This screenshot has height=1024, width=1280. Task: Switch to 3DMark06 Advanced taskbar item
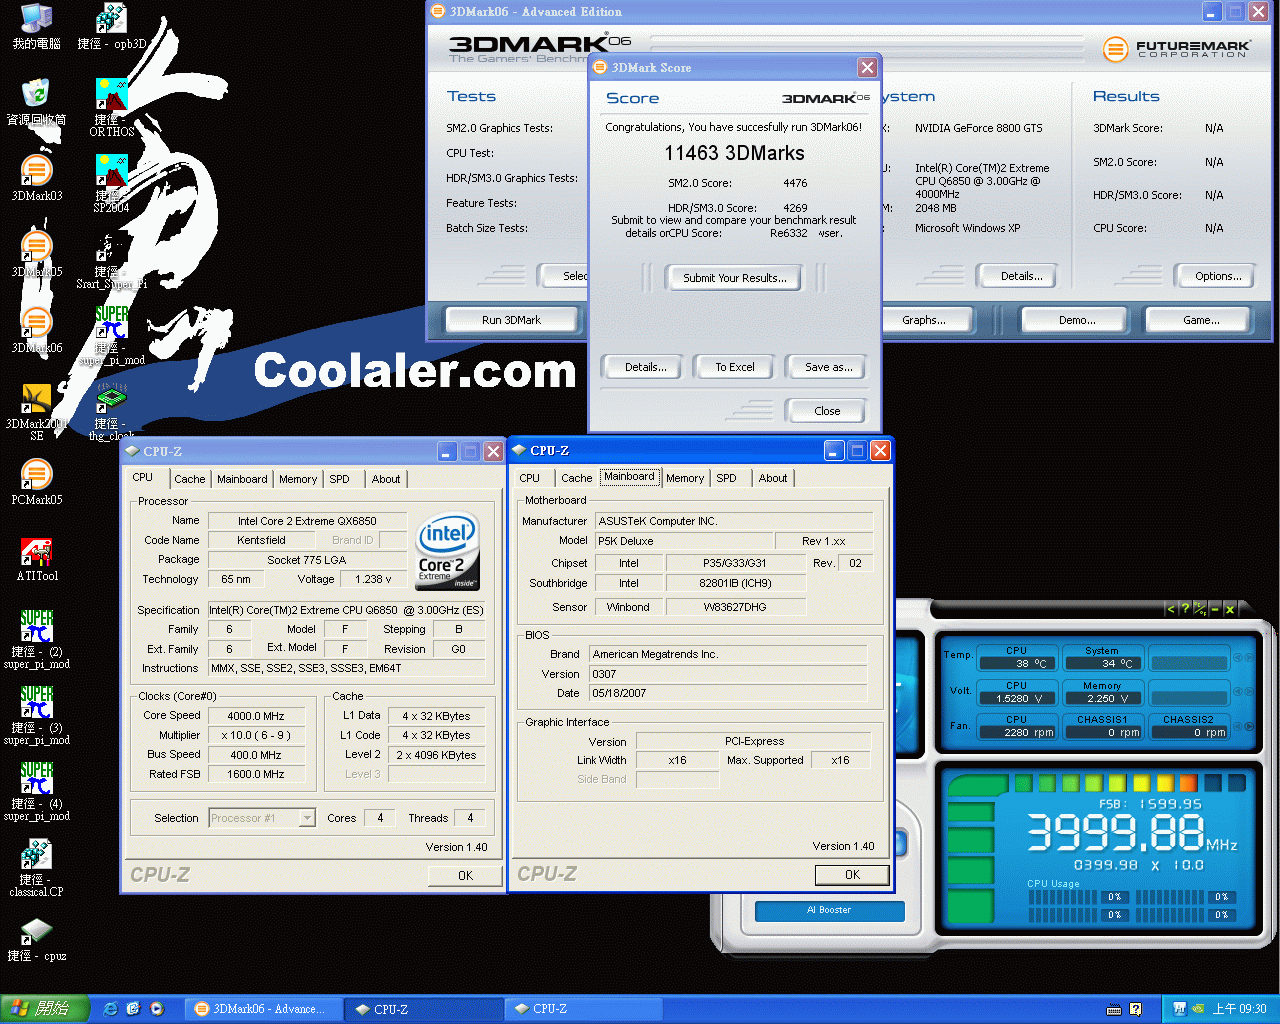[266, 1009]
